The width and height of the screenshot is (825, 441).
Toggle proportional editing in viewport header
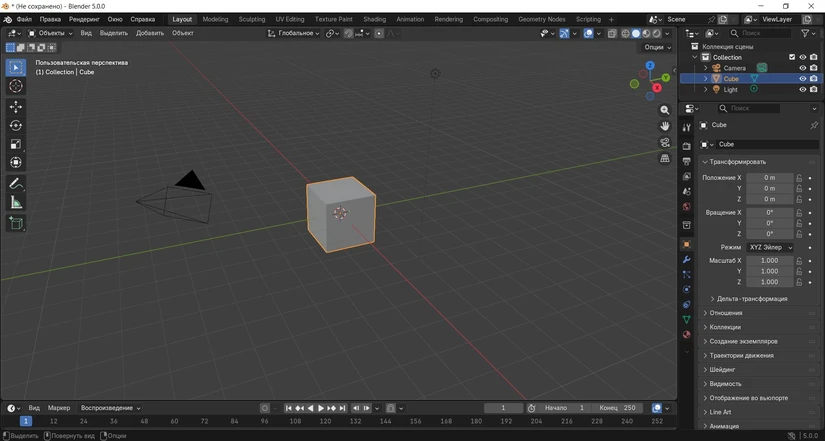coord(379,33)
